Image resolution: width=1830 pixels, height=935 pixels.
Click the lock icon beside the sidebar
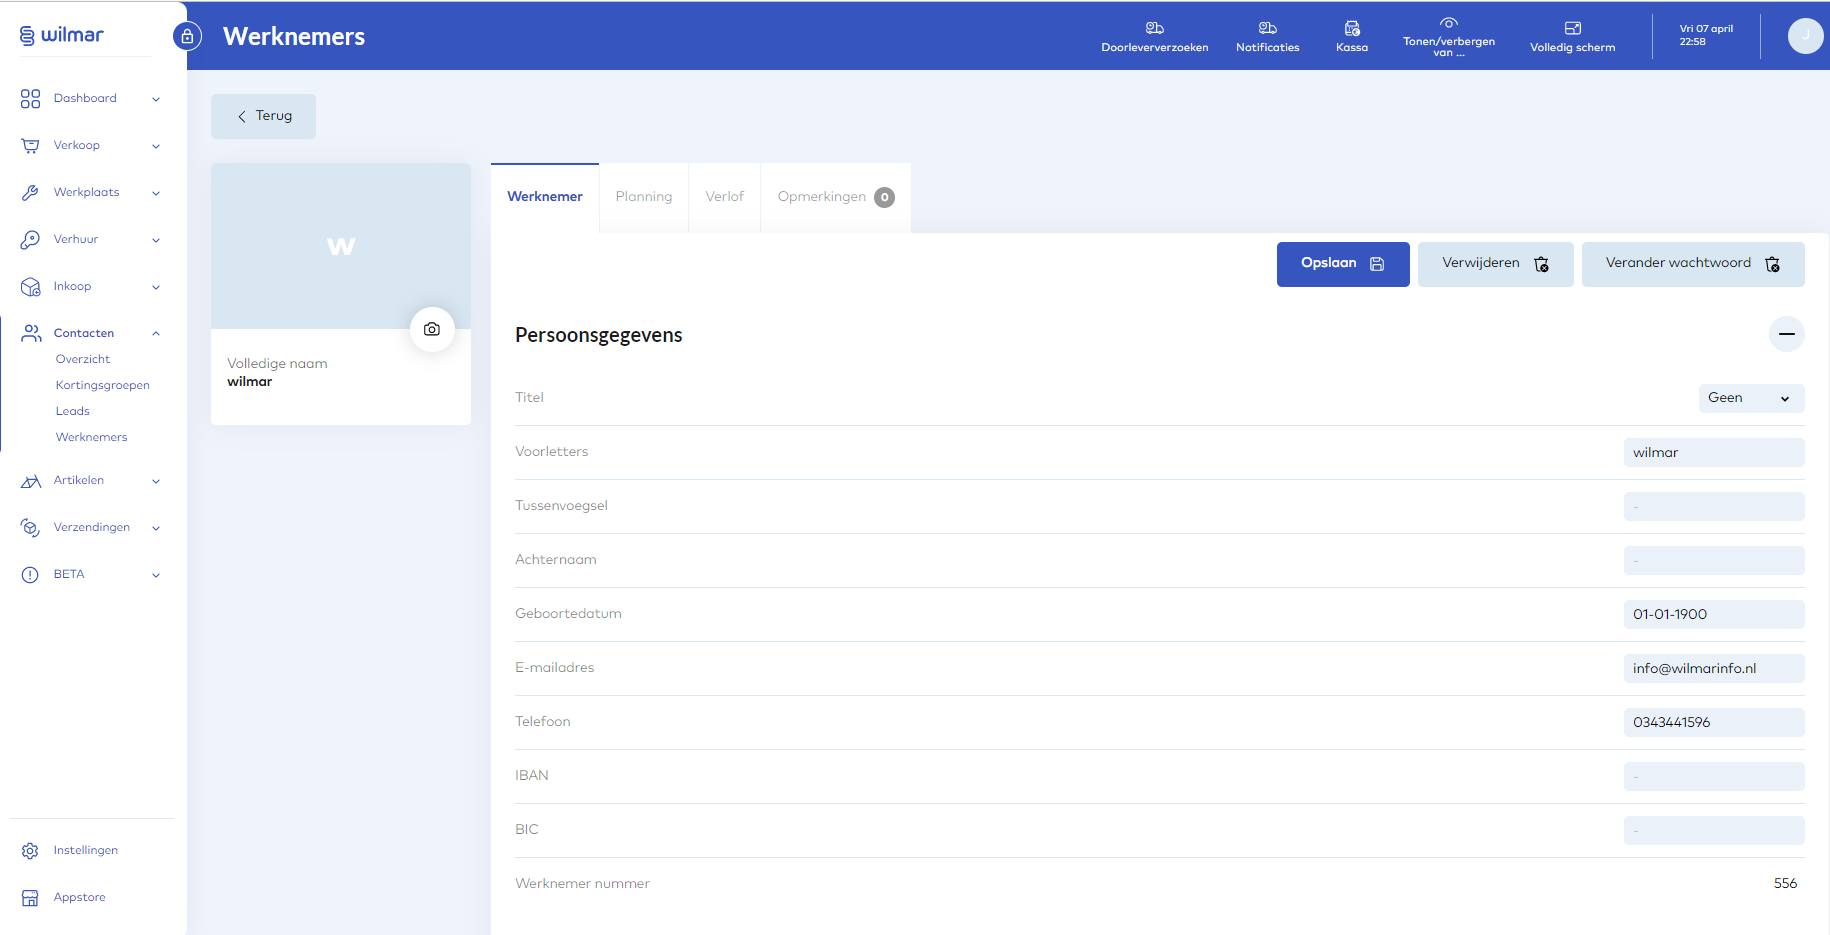click(187, 37)
